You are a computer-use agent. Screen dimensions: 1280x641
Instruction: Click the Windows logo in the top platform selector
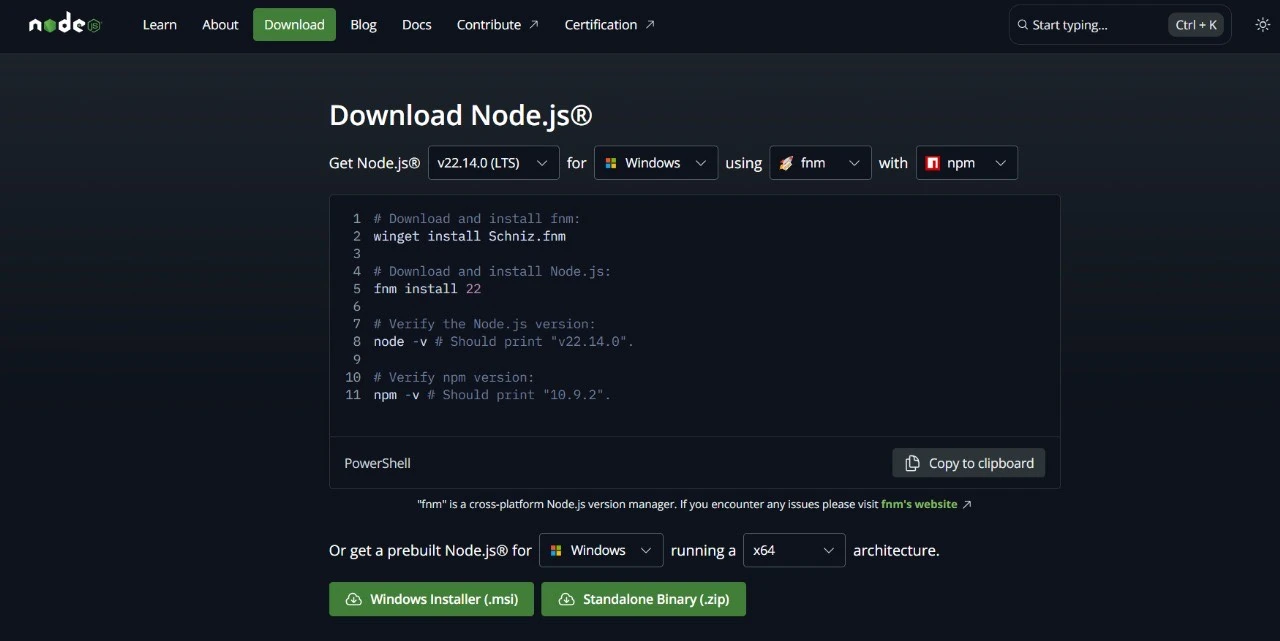click(611, 163)
